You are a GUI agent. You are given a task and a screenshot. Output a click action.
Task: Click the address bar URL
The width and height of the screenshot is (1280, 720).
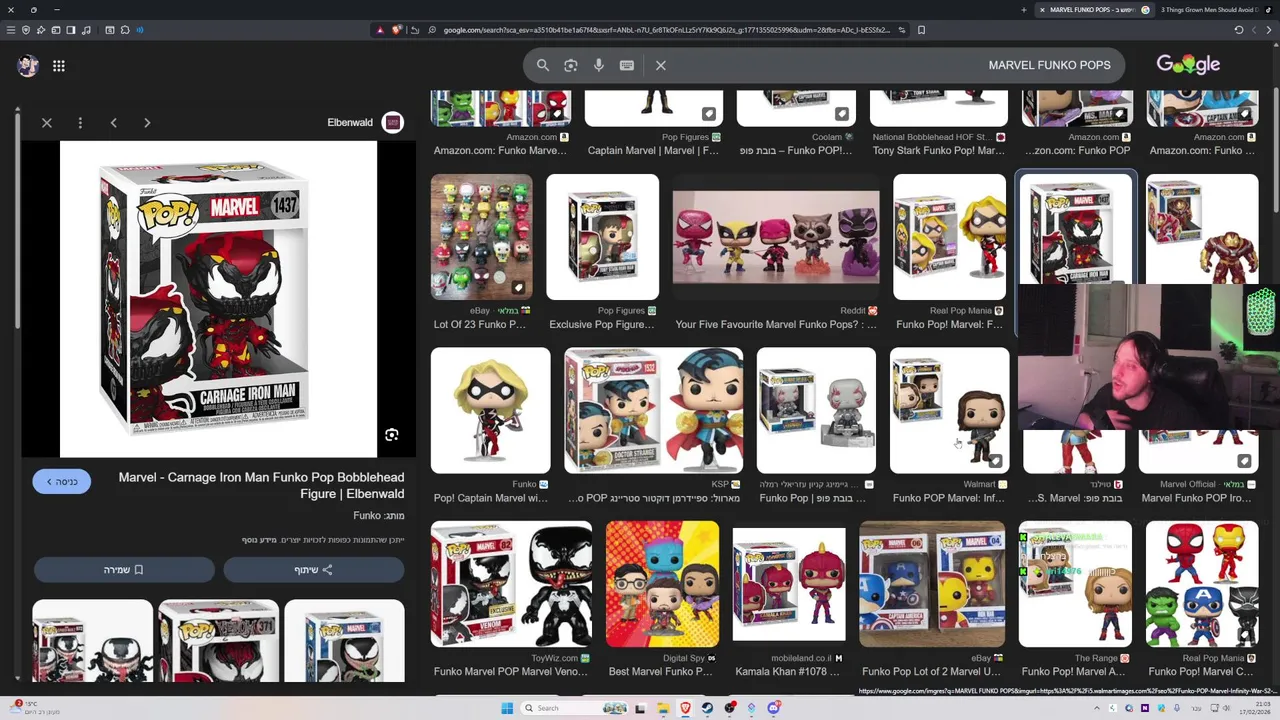(x=666, y=30)
